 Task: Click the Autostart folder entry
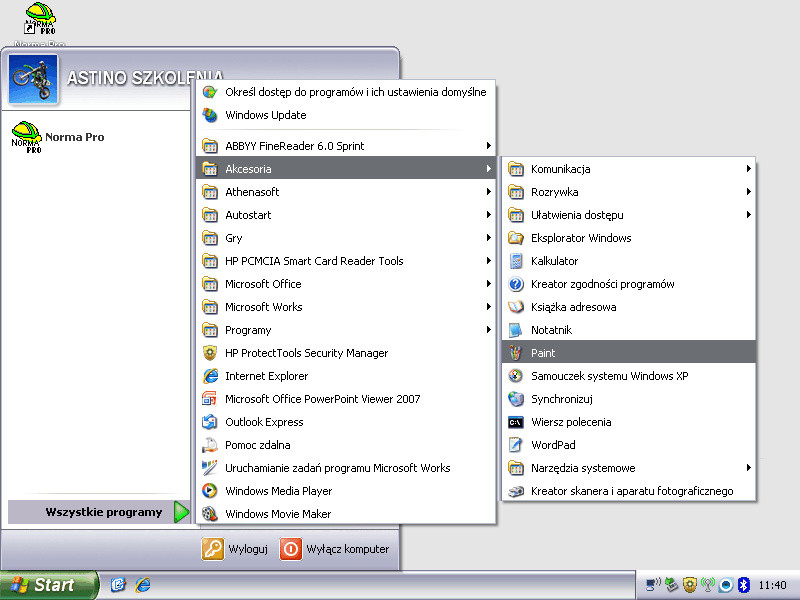pyautogui.click(x=346, y=215)
